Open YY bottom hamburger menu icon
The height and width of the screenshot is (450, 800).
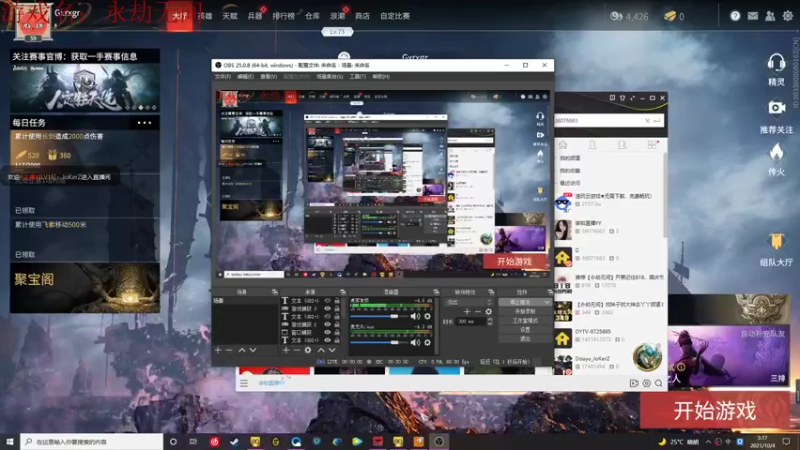coord(244,383)
